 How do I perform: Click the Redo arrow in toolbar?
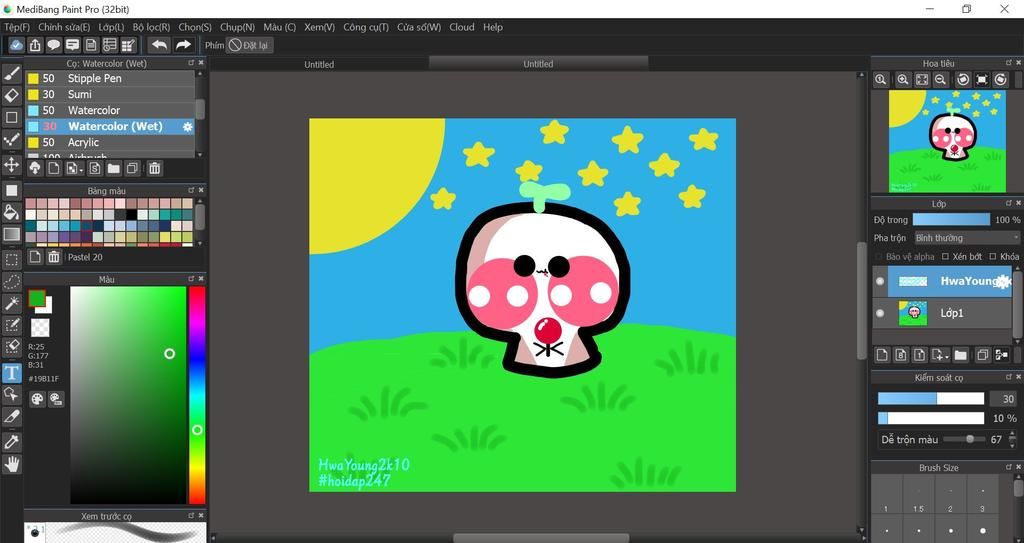click(183, 45)
